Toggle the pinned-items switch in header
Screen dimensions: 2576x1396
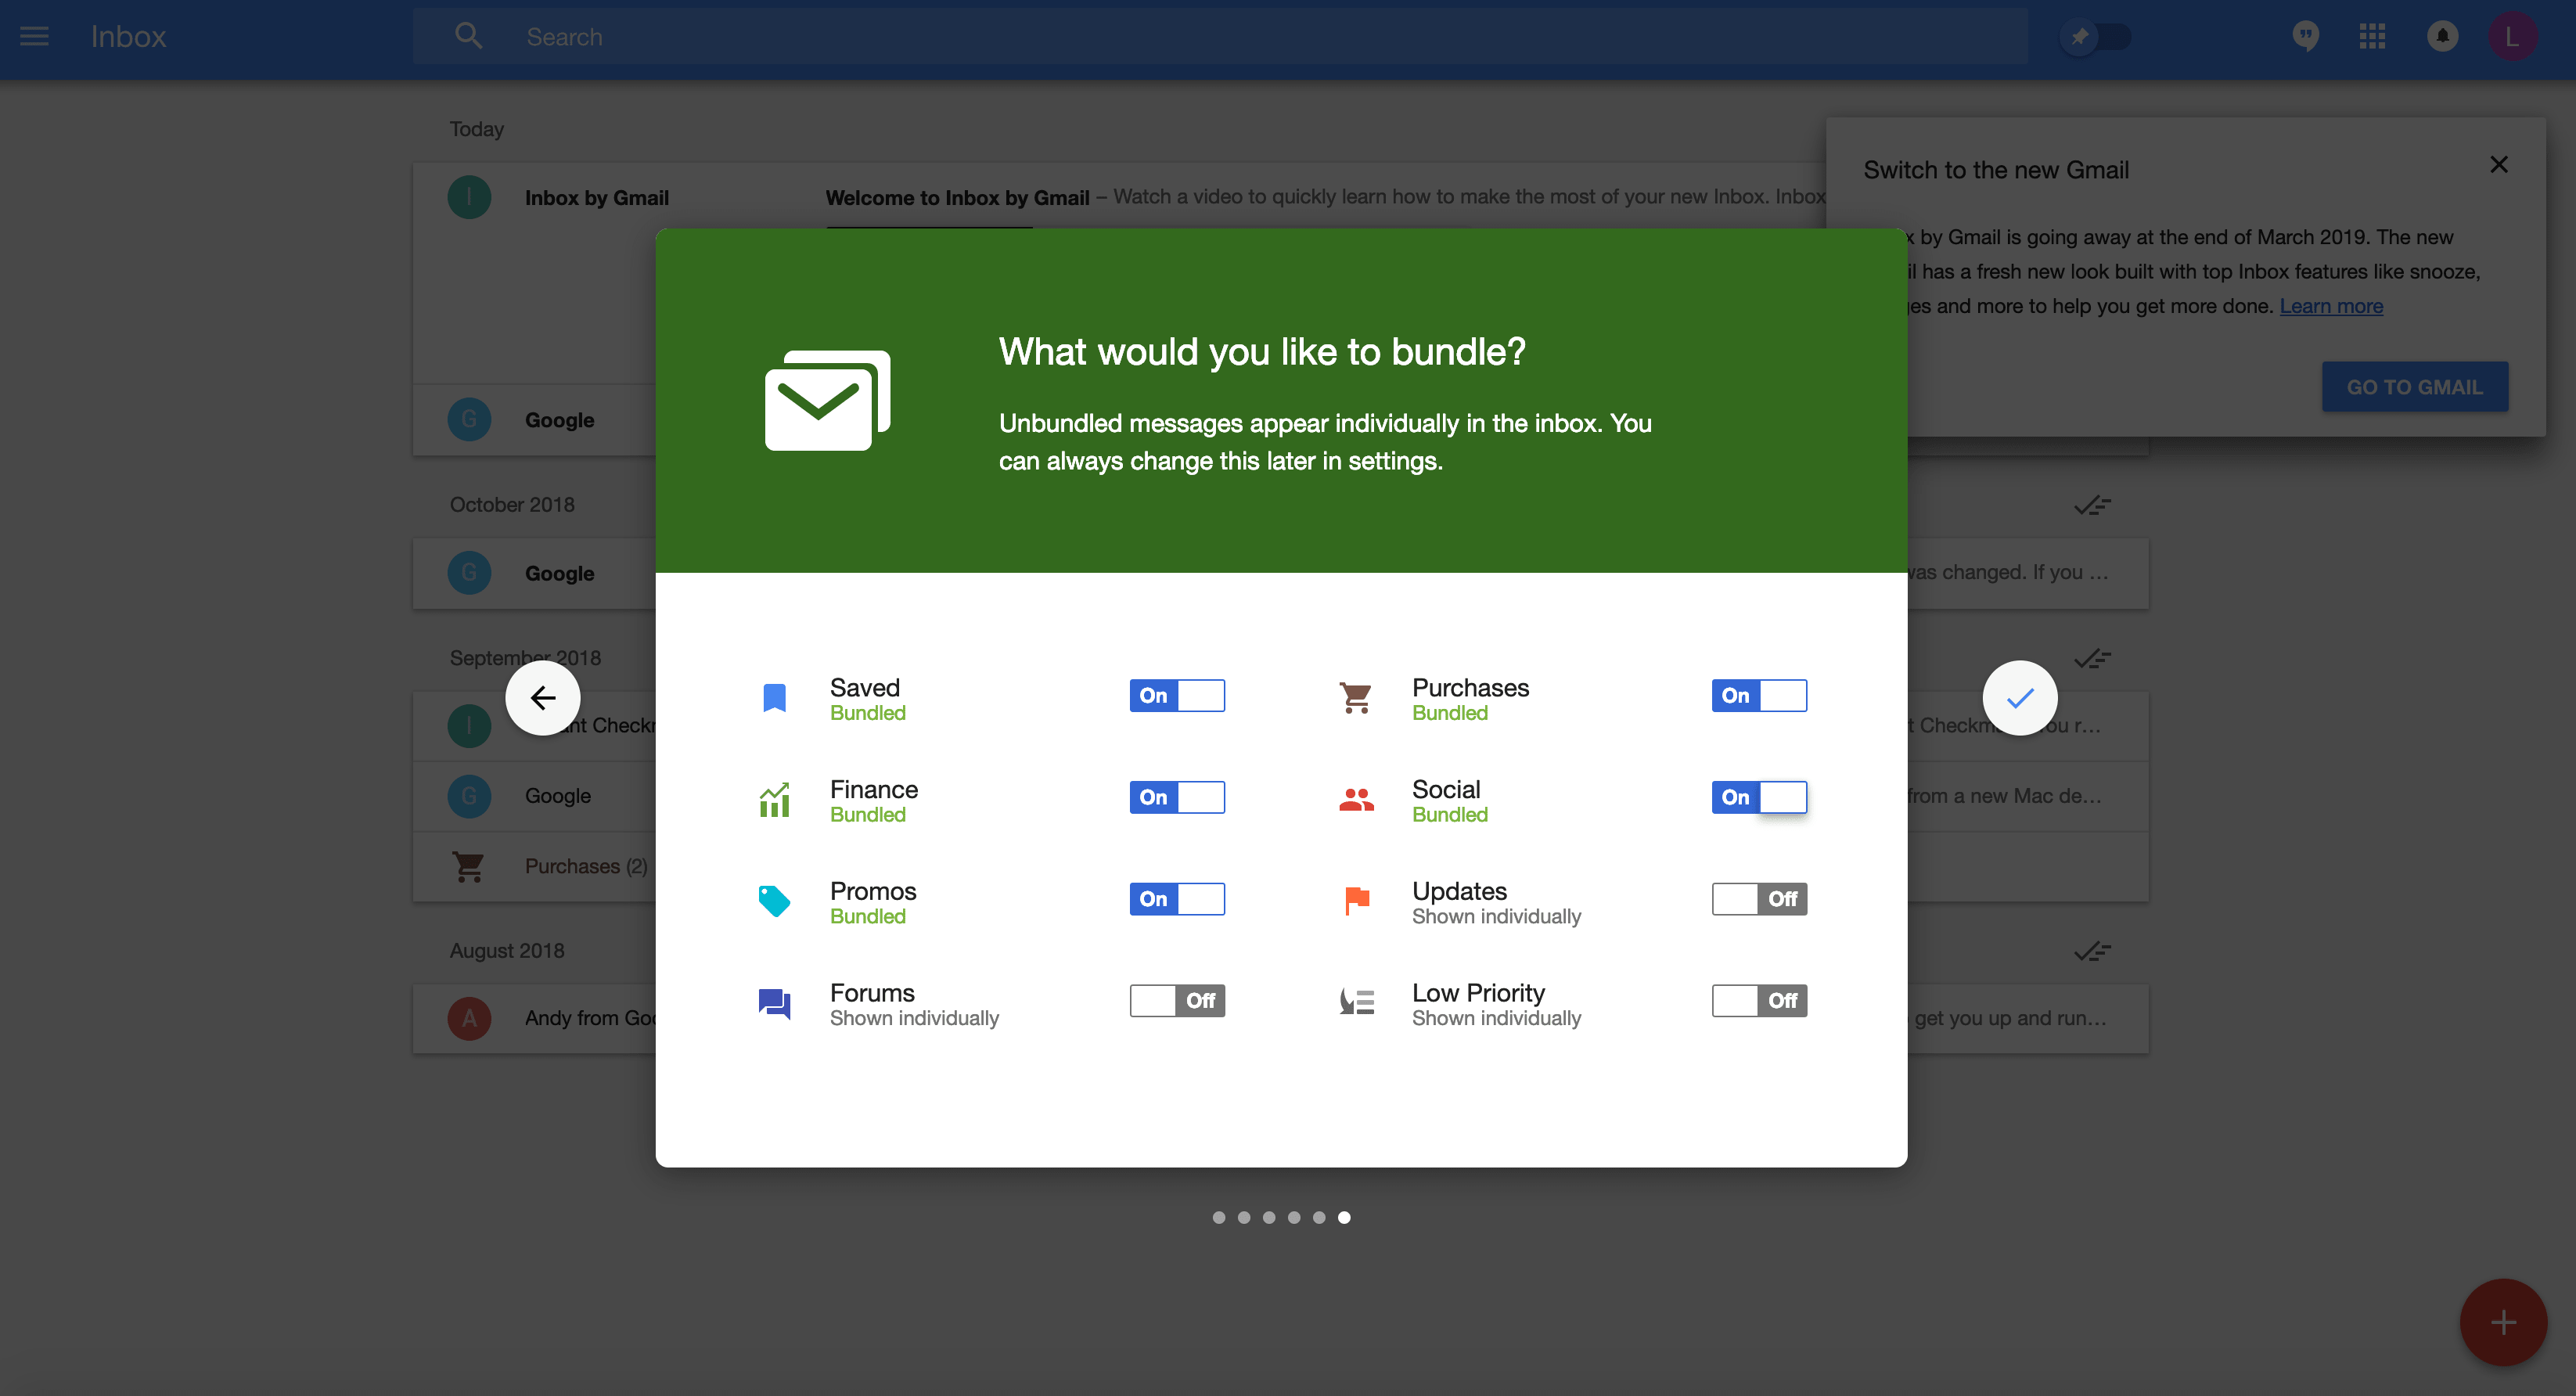point(2097,37)
